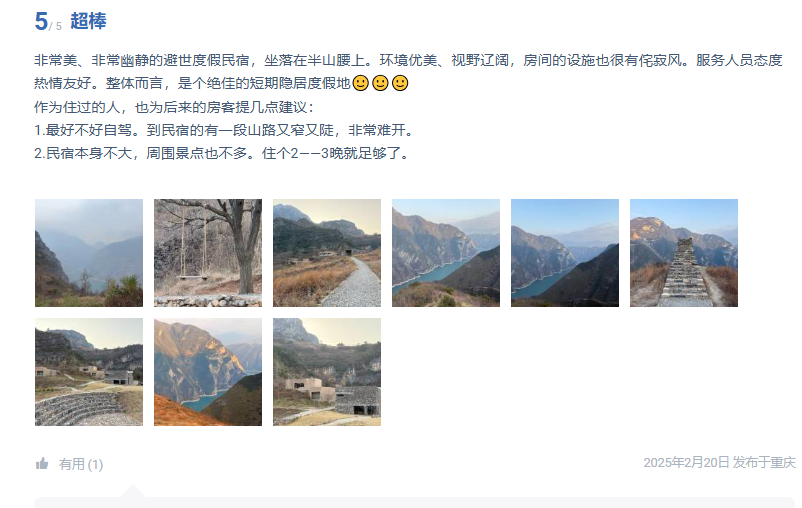
Task: Click the third smiley emoji
Action: click(400, 83)
